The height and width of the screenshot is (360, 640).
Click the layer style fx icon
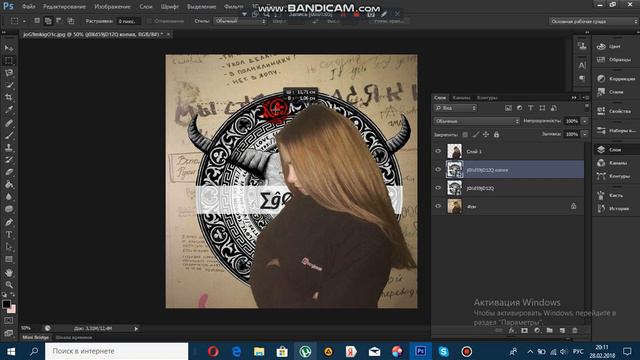click(x=512, y=331)
